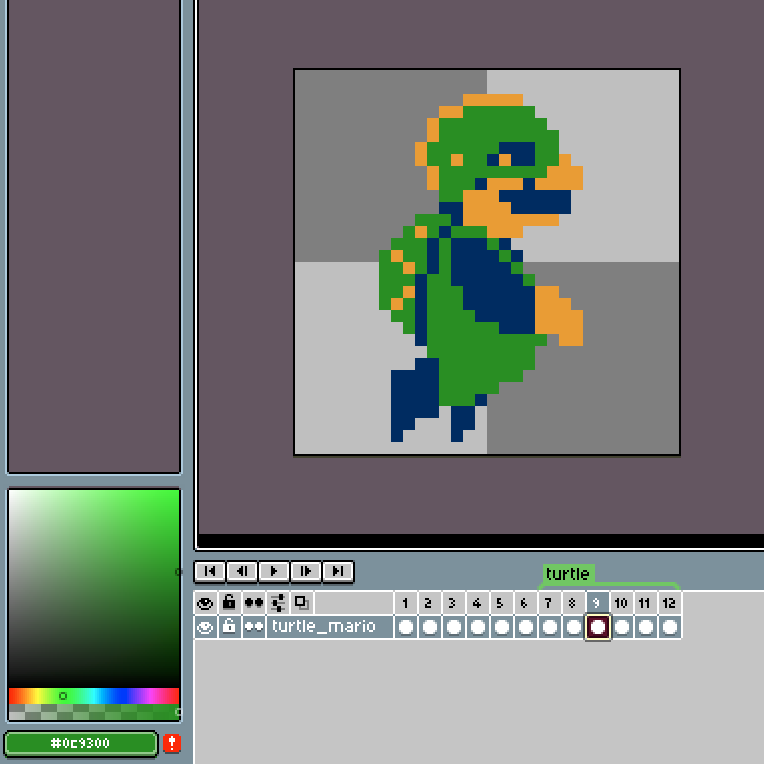Lock the turtle_mario layer
This screenshot has width=764, height=764.
coord(229,627)
